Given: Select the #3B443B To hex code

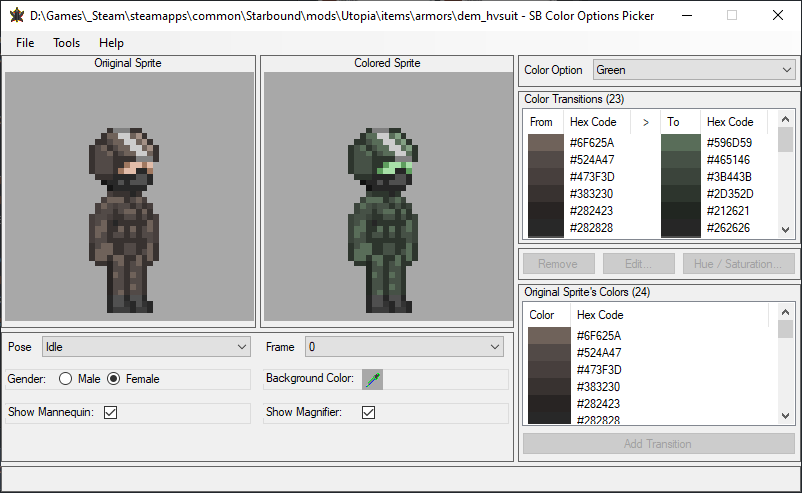Looking at the screenshot, I should tap(729, 177).
